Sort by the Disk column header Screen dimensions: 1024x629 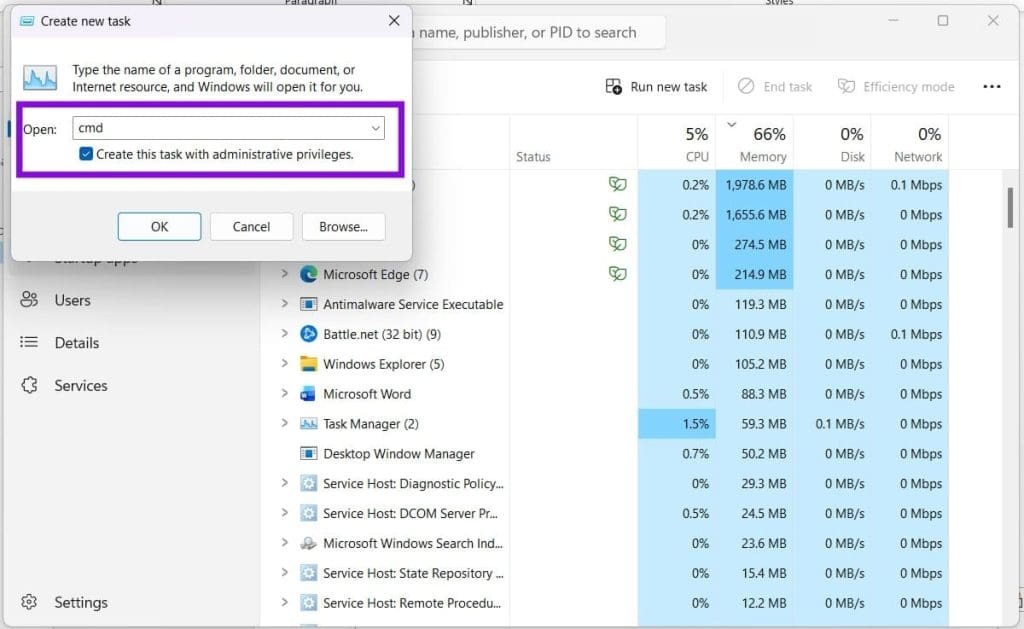pyautogui.click(x=833, y=142)
